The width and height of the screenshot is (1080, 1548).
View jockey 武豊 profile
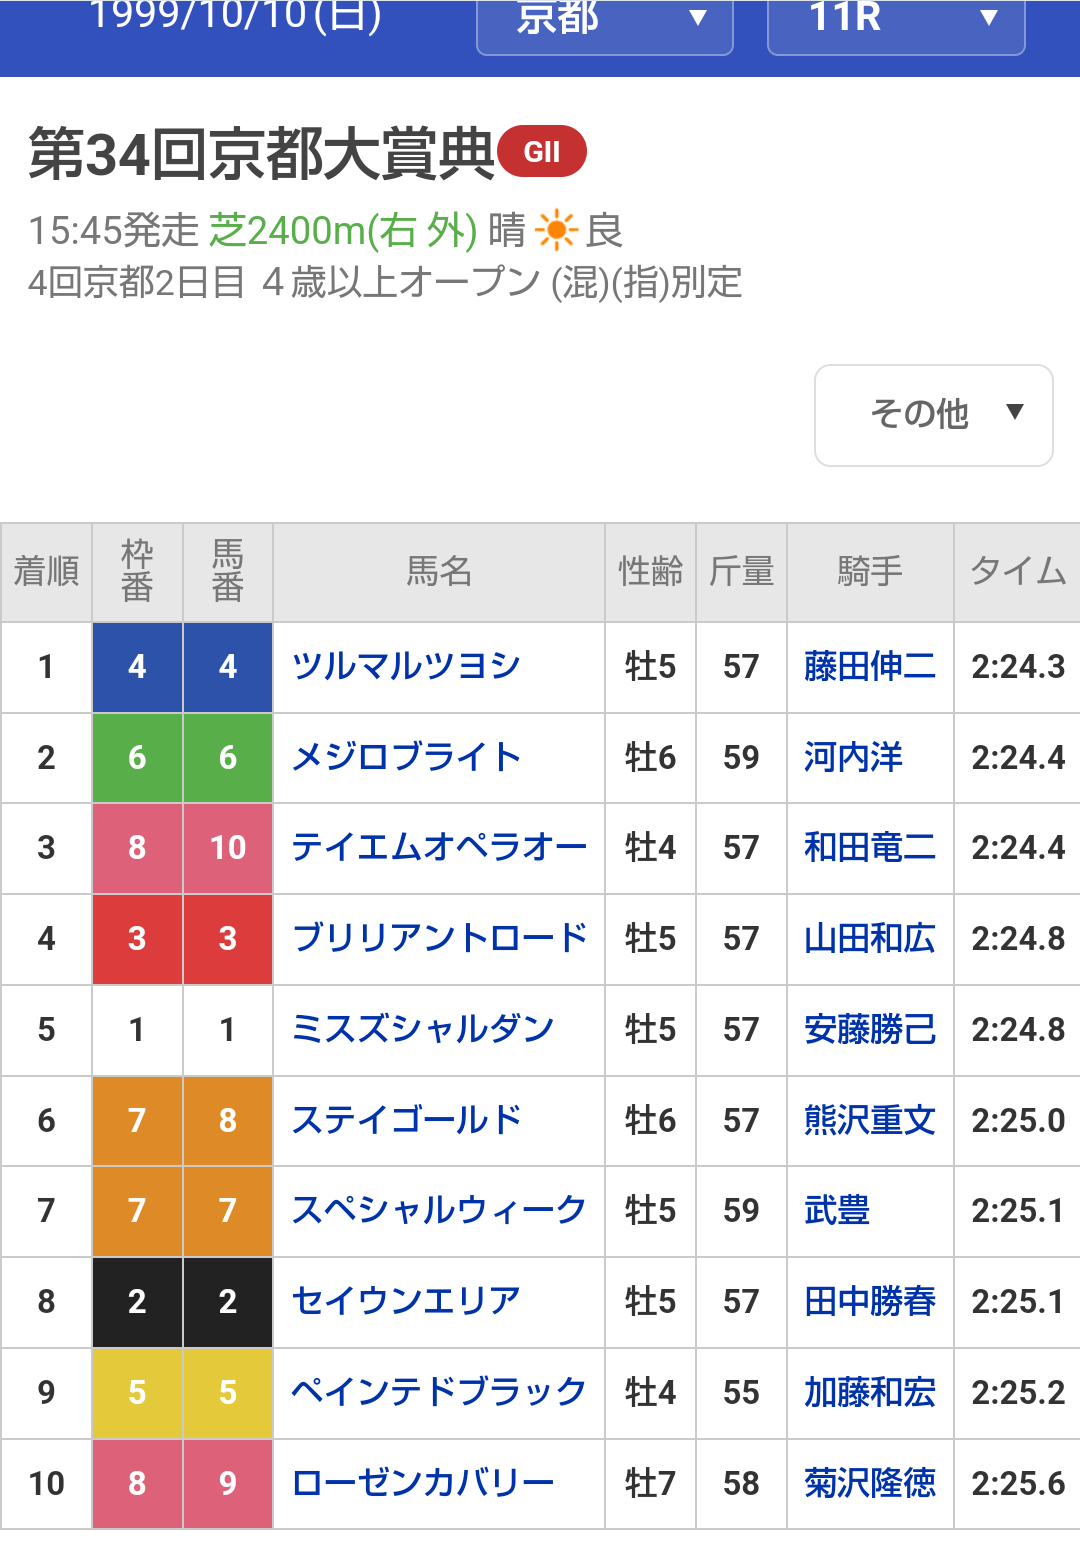(837, 1211)
